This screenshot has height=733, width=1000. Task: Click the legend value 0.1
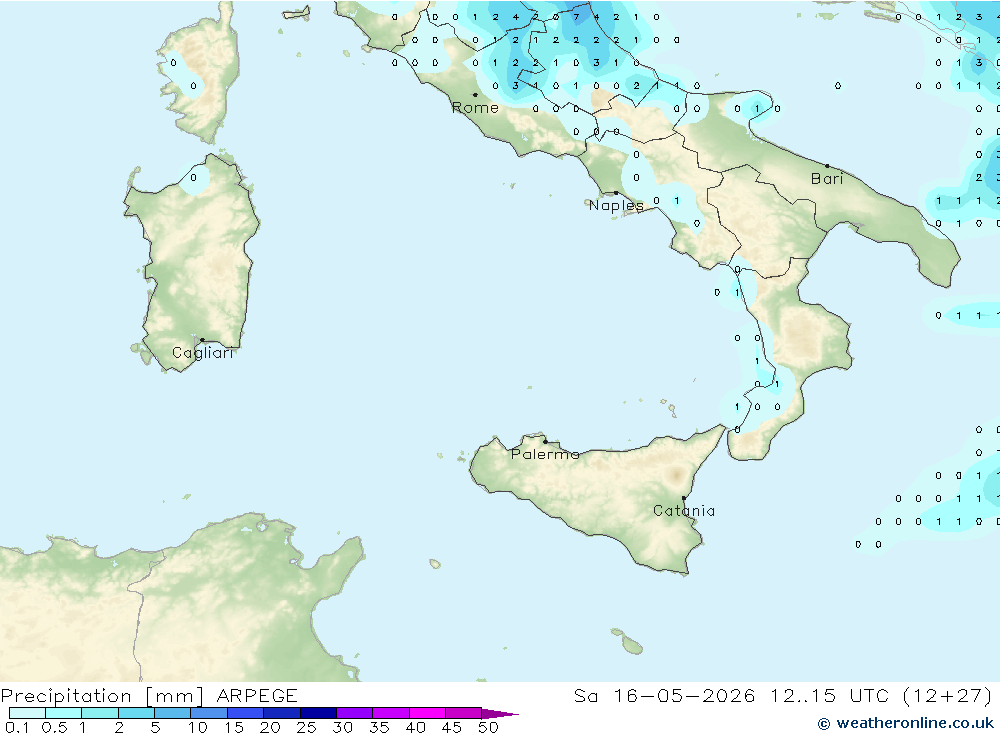[17, 727]
